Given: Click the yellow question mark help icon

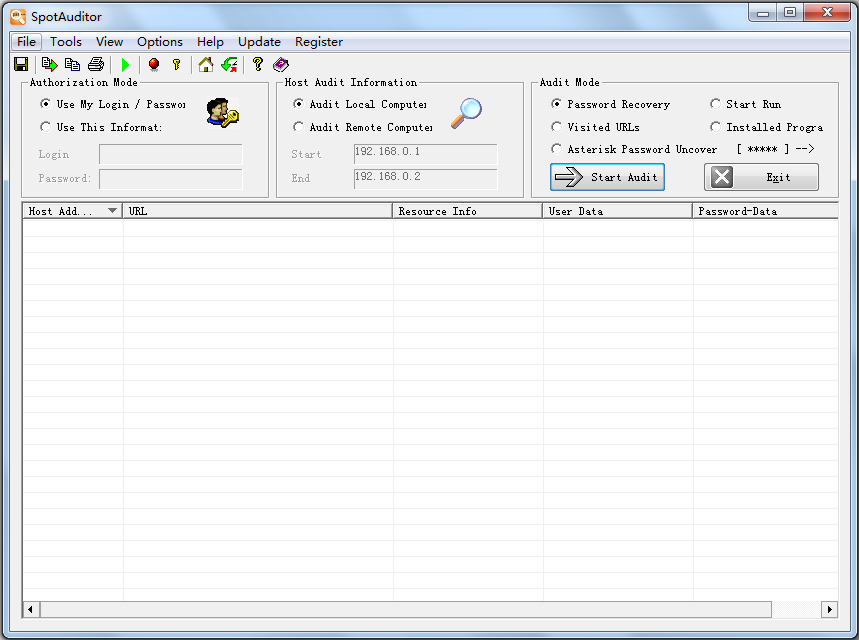Looking at the screenshot, I should pyautogui.click(x=257, y=64).
